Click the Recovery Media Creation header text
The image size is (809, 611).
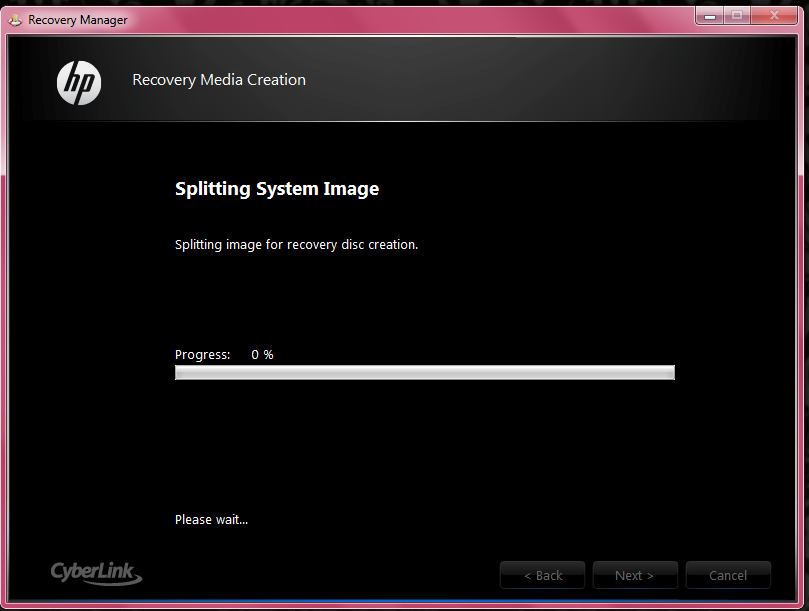(219, 80)
